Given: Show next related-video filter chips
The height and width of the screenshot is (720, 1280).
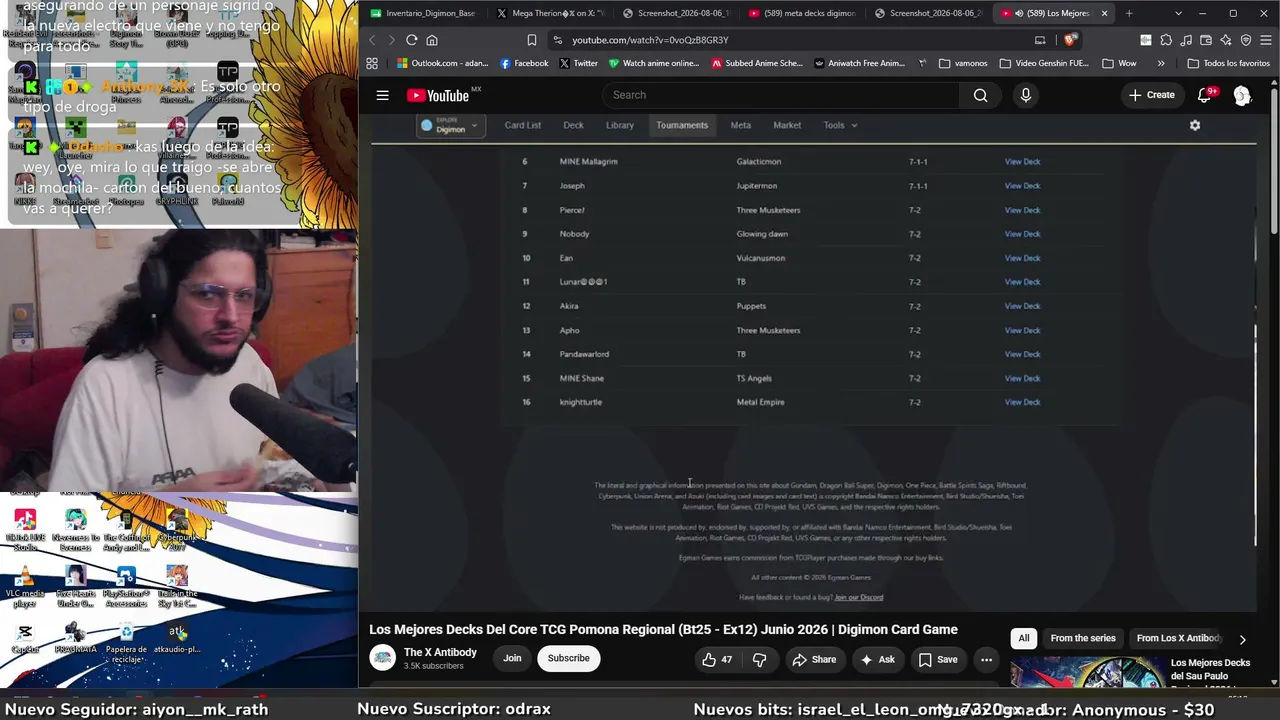Looking at the screenshot, I should [1242, 639].
